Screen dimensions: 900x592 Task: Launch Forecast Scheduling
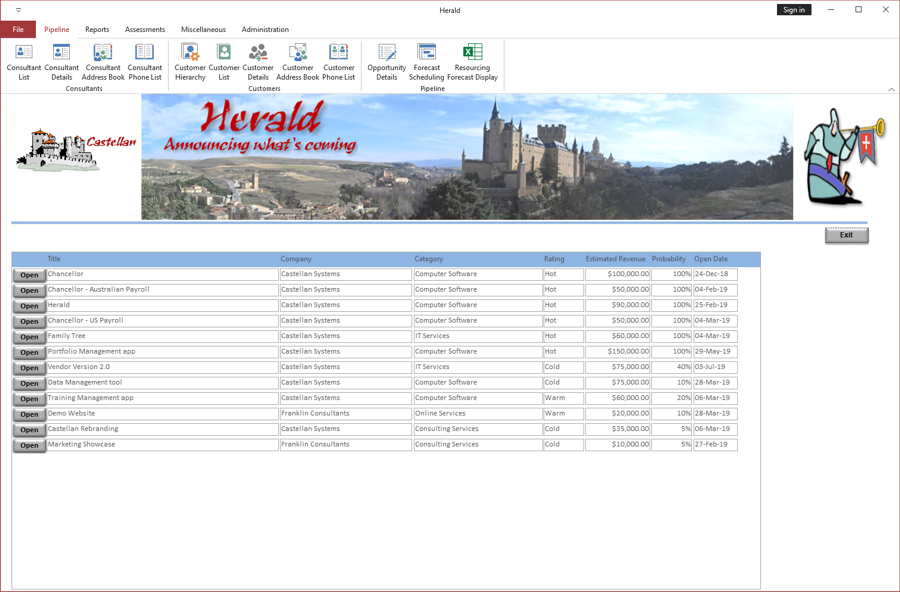point(426,62)
